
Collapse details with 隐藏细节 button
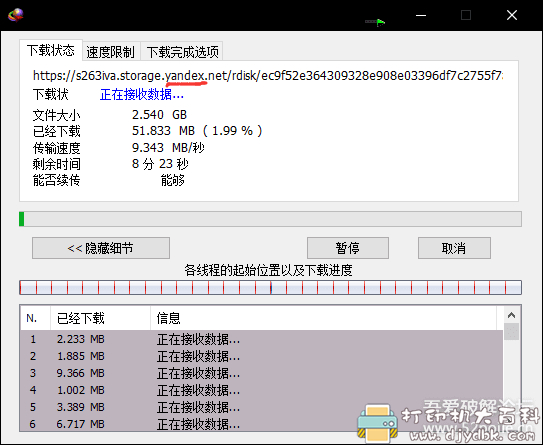101,248
